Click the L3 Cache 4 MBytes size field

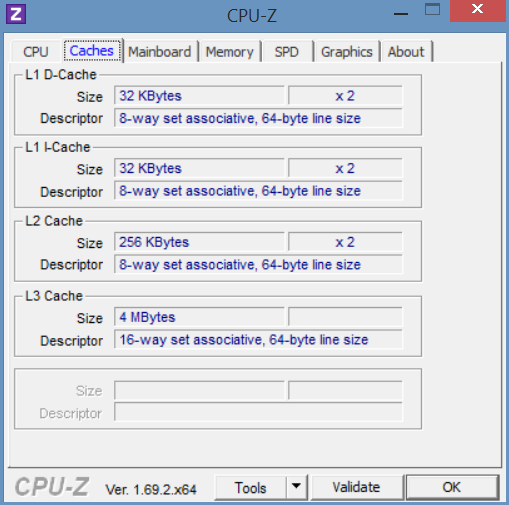199,317
